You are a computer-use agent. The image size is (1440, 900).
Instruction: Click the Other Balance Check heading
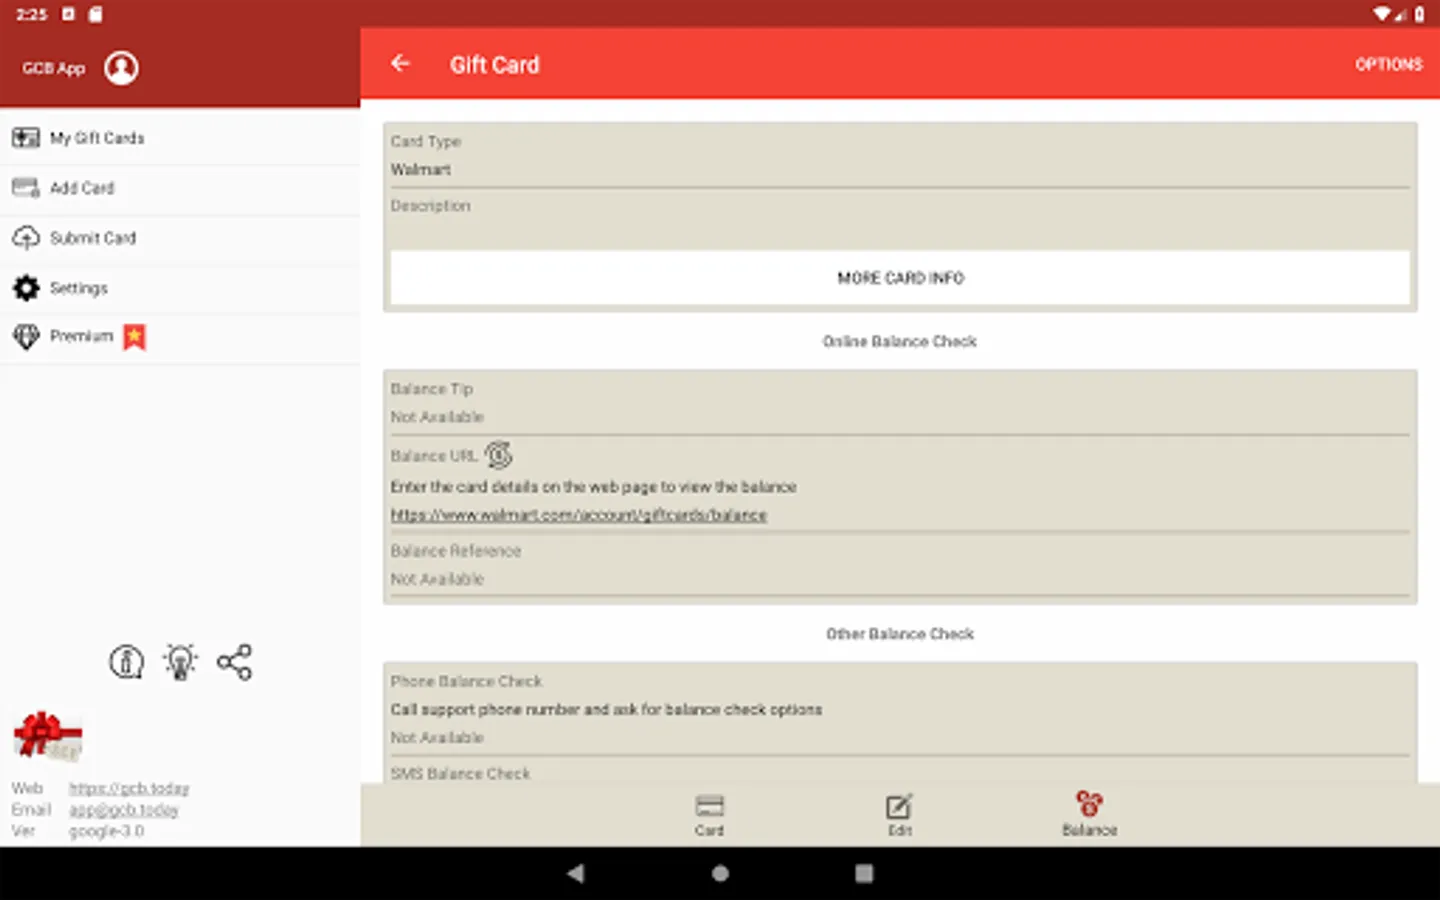[x=899, y=634]
